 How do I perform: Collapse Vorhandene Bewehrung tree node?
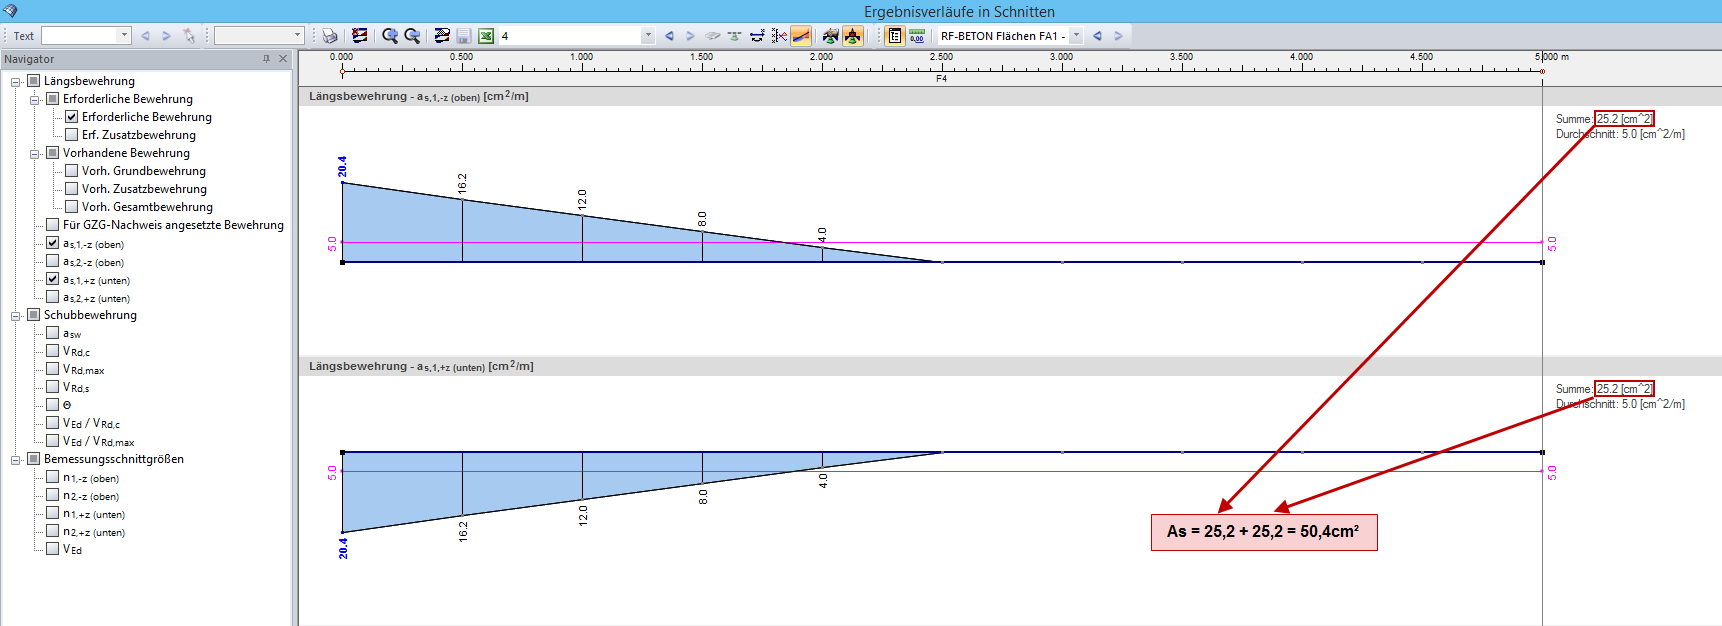click(35, 154)
